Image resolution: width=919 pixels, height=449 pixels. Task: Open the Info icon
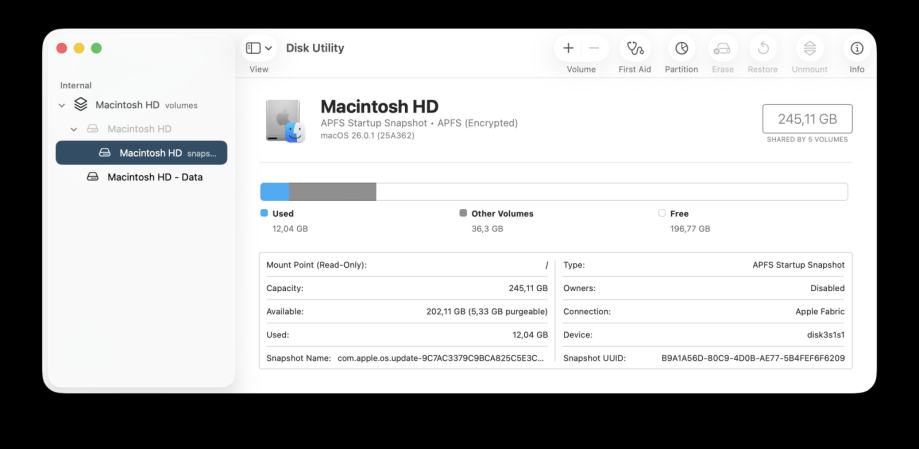pos(857,48)
